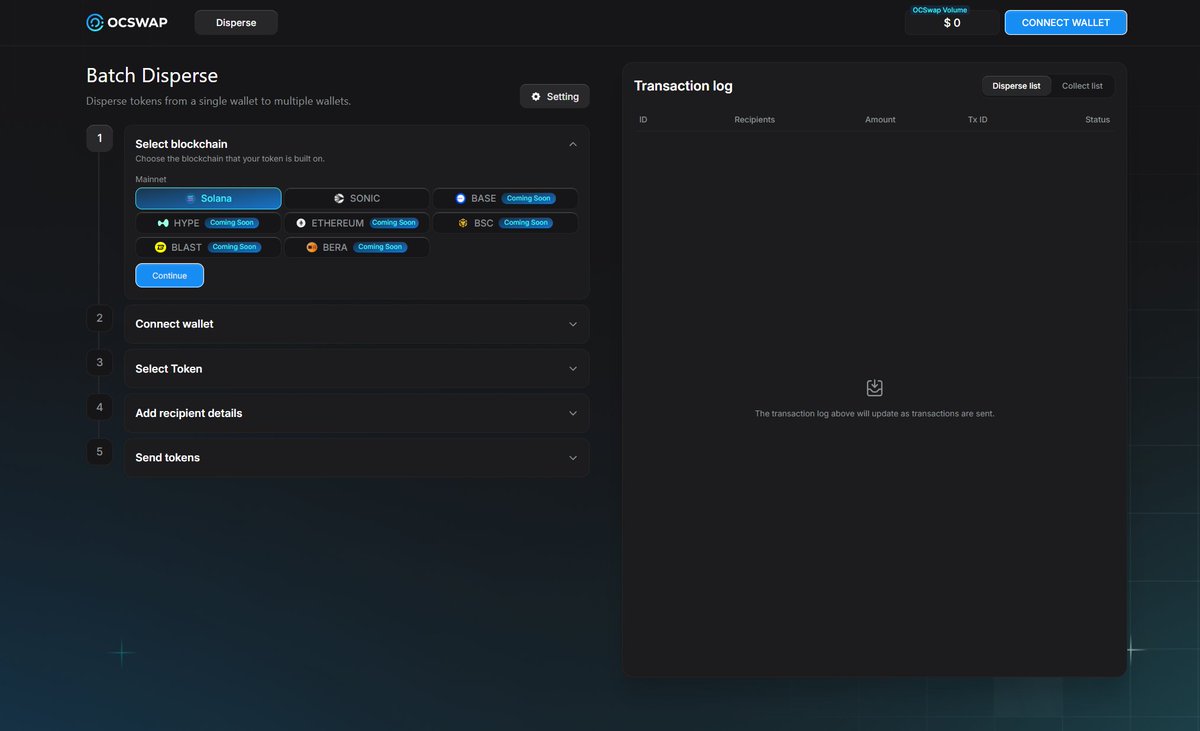Image resolution: width=1200 pixels, height=731 pixels.
Task: Click the Mainnet label
Action: (x=150, y=179)
